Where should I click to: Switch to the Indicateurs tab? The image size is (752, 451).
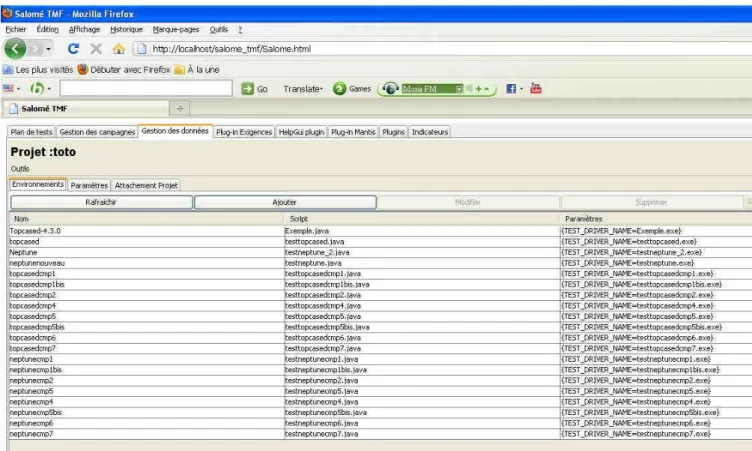click(x=430, y=132)
